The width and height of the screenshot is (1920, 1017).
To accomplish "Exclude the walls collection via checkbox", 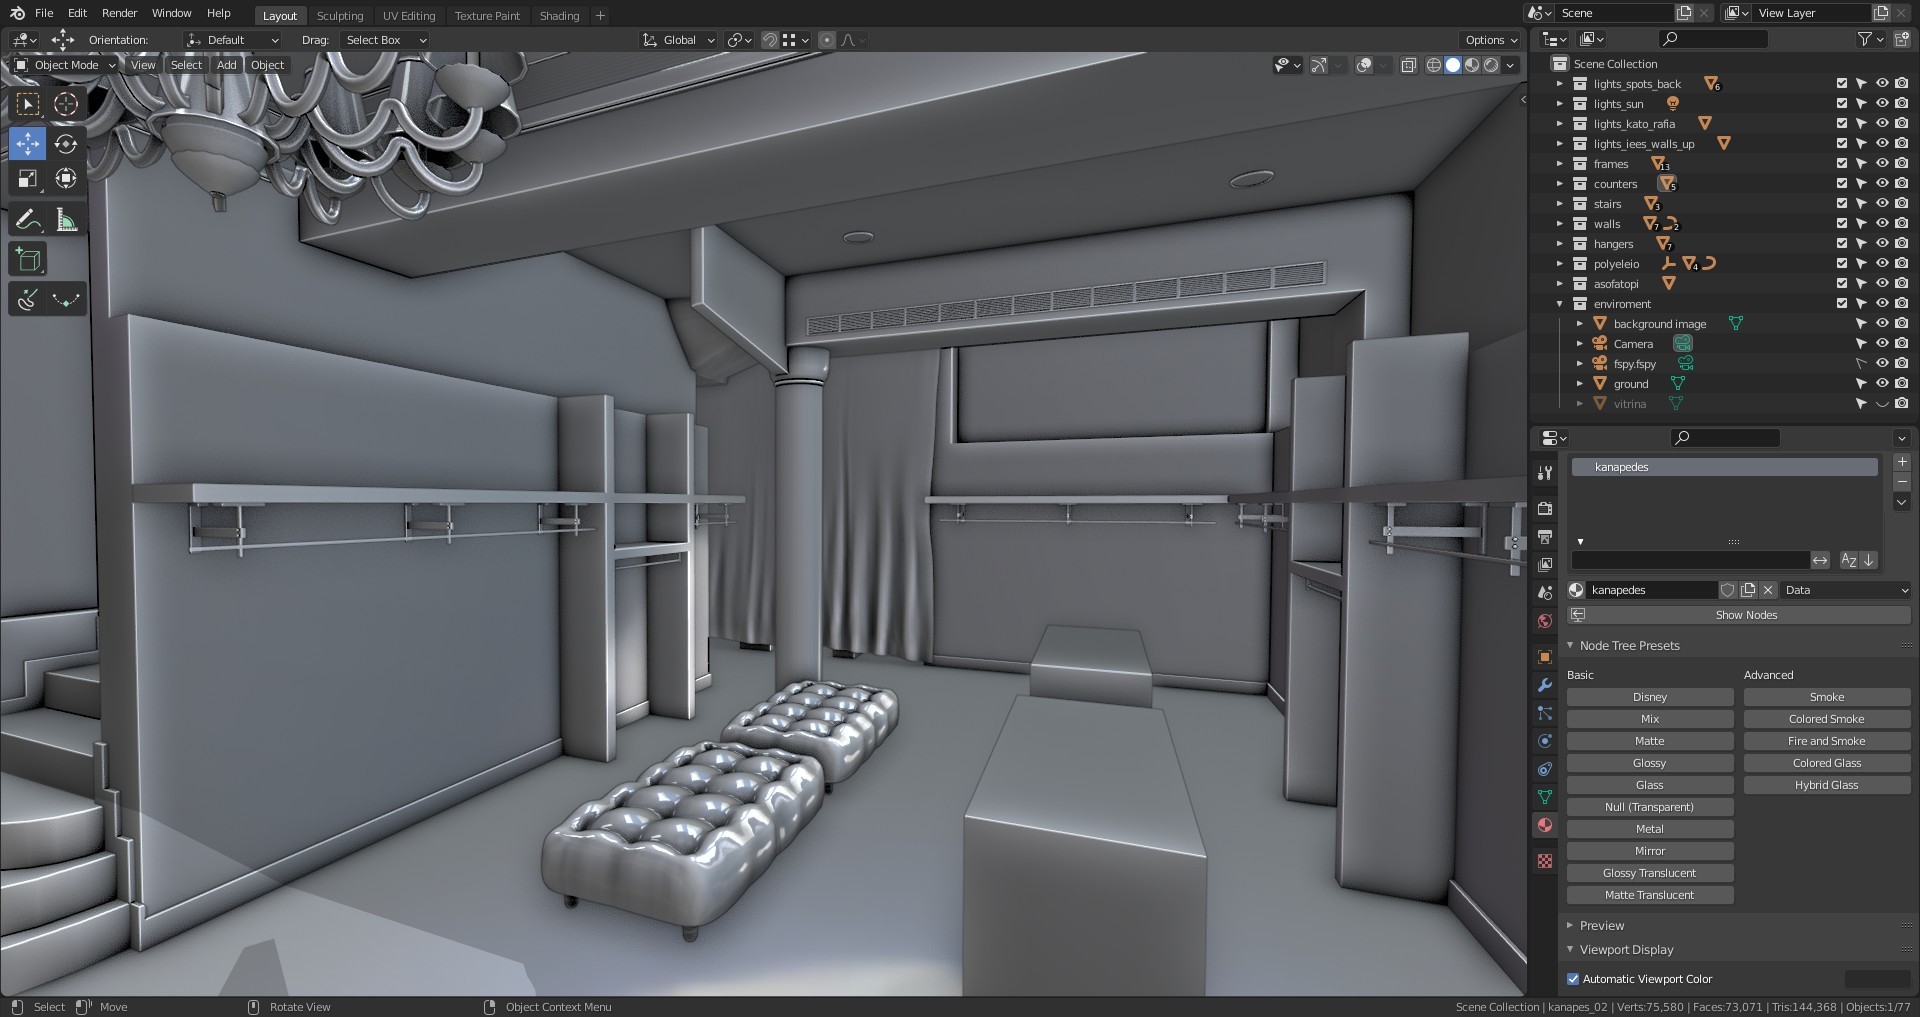I will point(1841,224).
